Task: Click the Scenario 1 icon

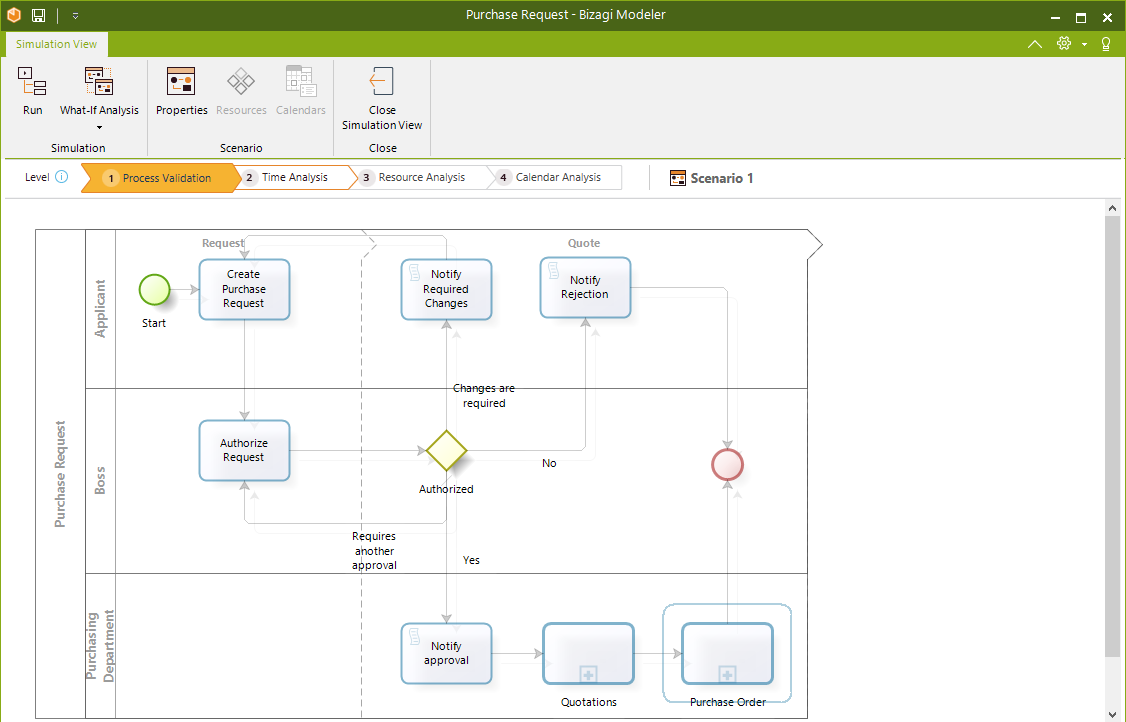Action: point(678,178)
